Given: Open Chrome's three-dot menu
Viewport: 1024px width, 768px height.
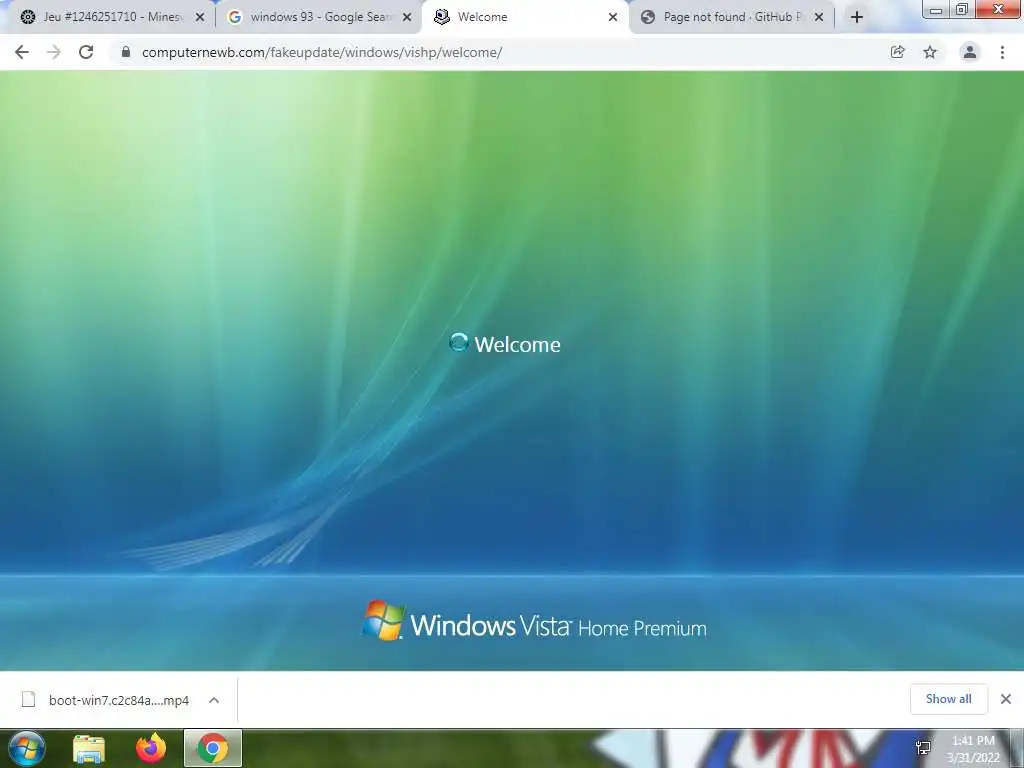Looking at the screenshot, I should tap(1002, 52).
